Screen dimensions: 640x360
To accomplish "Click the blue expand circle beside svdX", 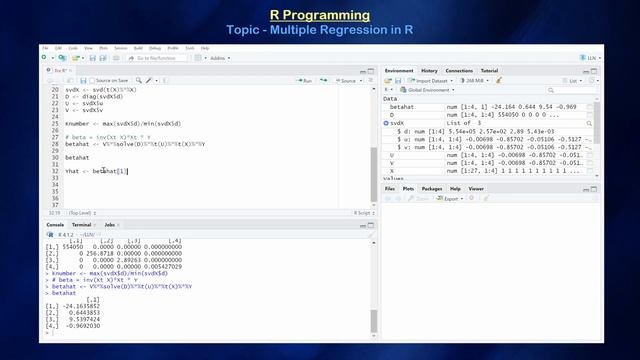I will [386, 123].
